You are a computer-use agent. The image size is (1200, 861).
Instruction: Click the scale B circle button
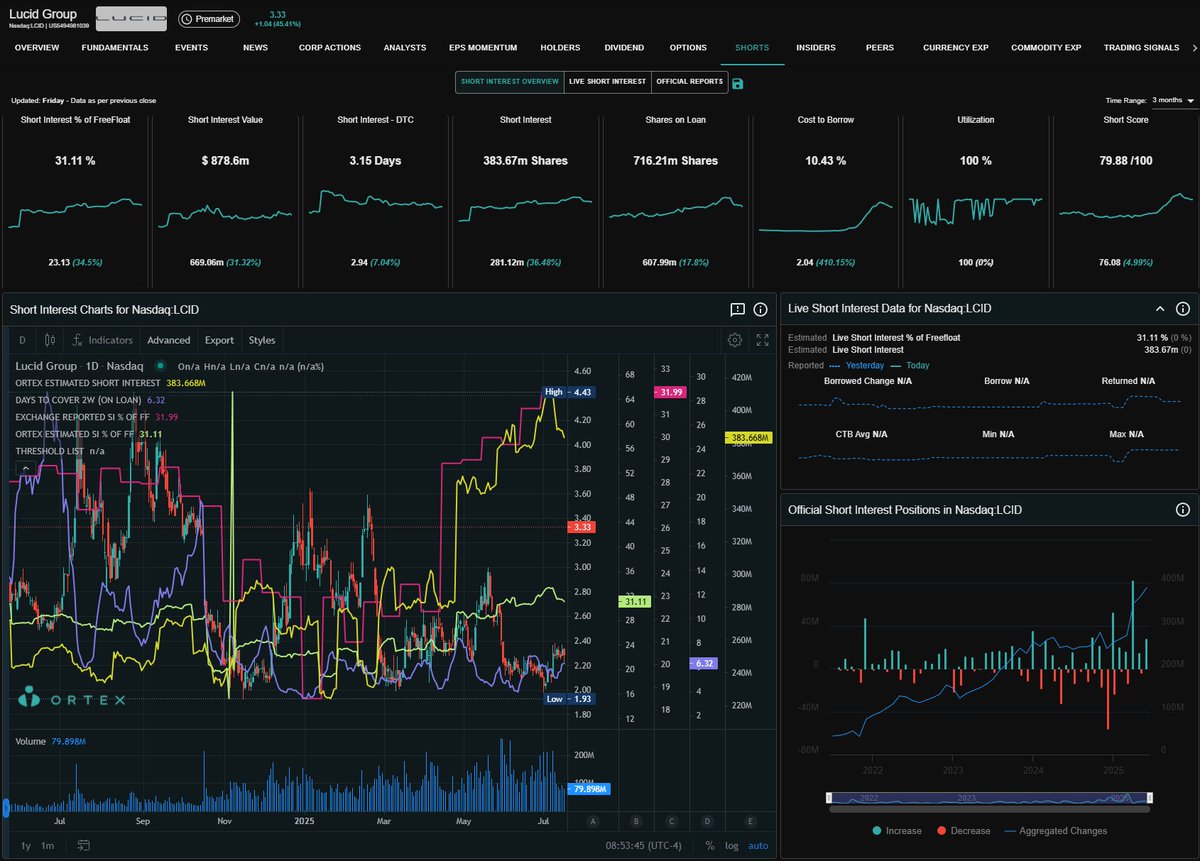point(635,821)
